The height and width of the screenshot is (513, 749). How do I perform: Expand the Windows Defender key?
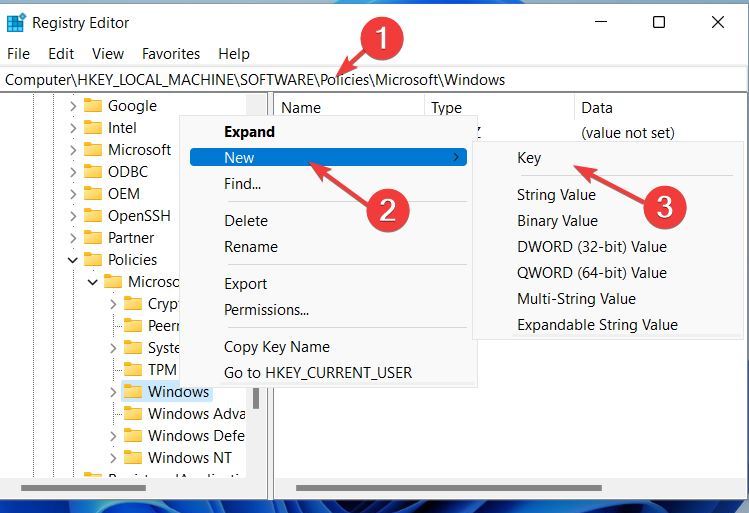click(113, 436)
